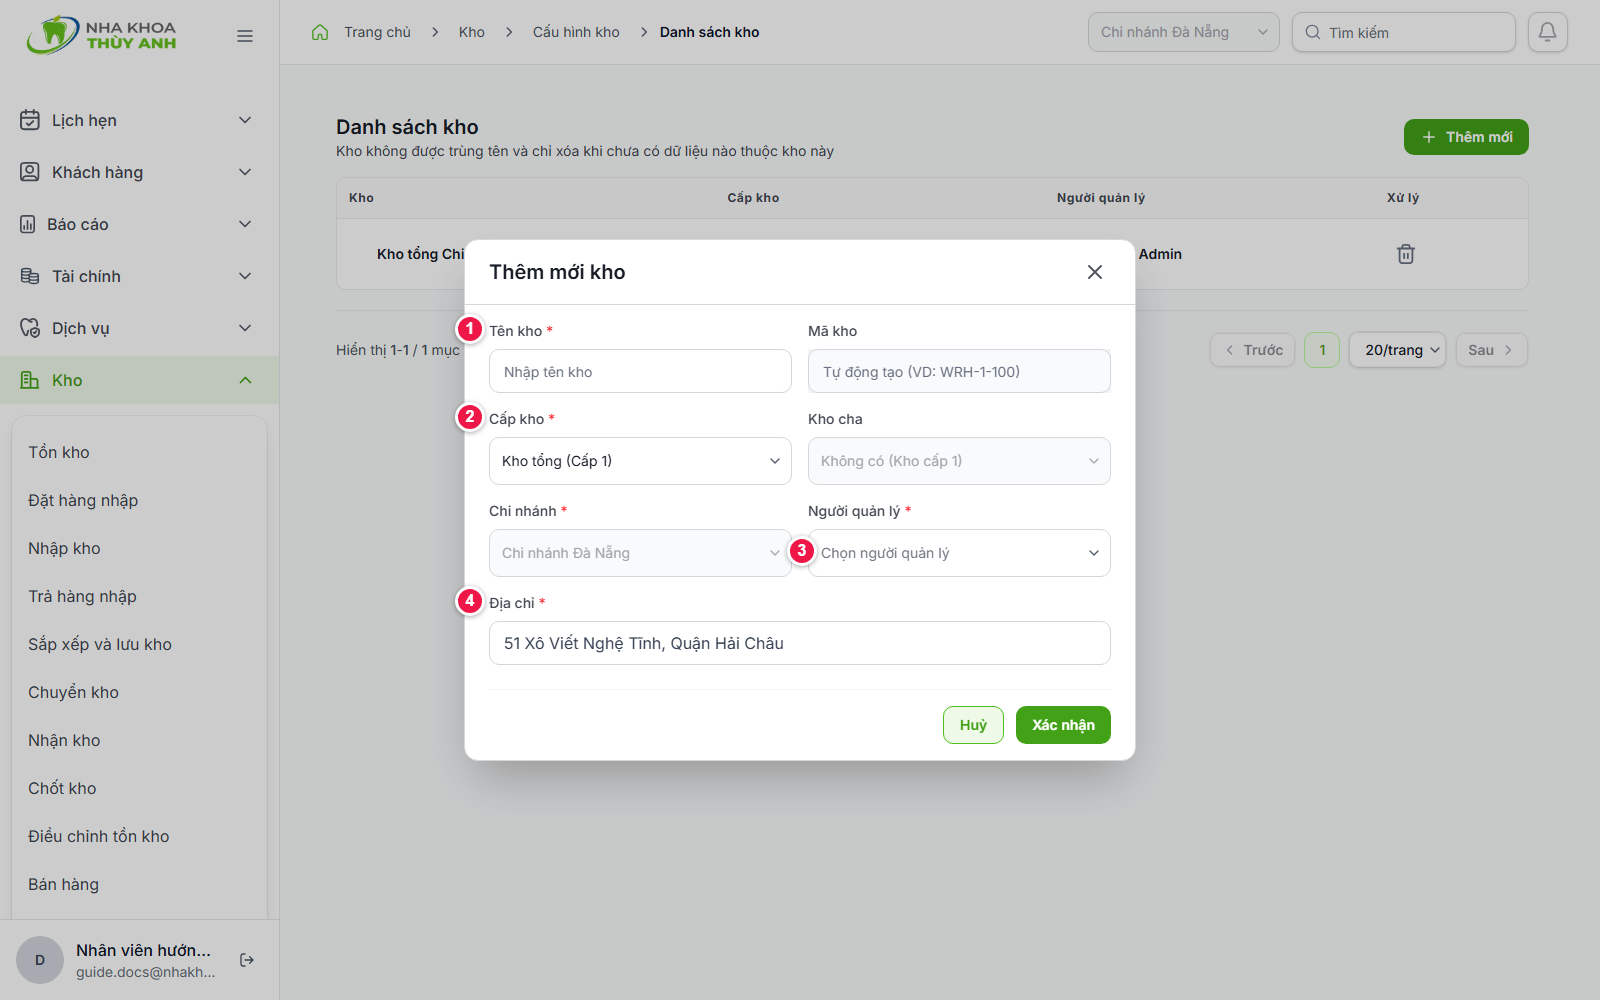Click the Khách hàng person icon
This screenshot has height=1000, width=1600.
30,172
